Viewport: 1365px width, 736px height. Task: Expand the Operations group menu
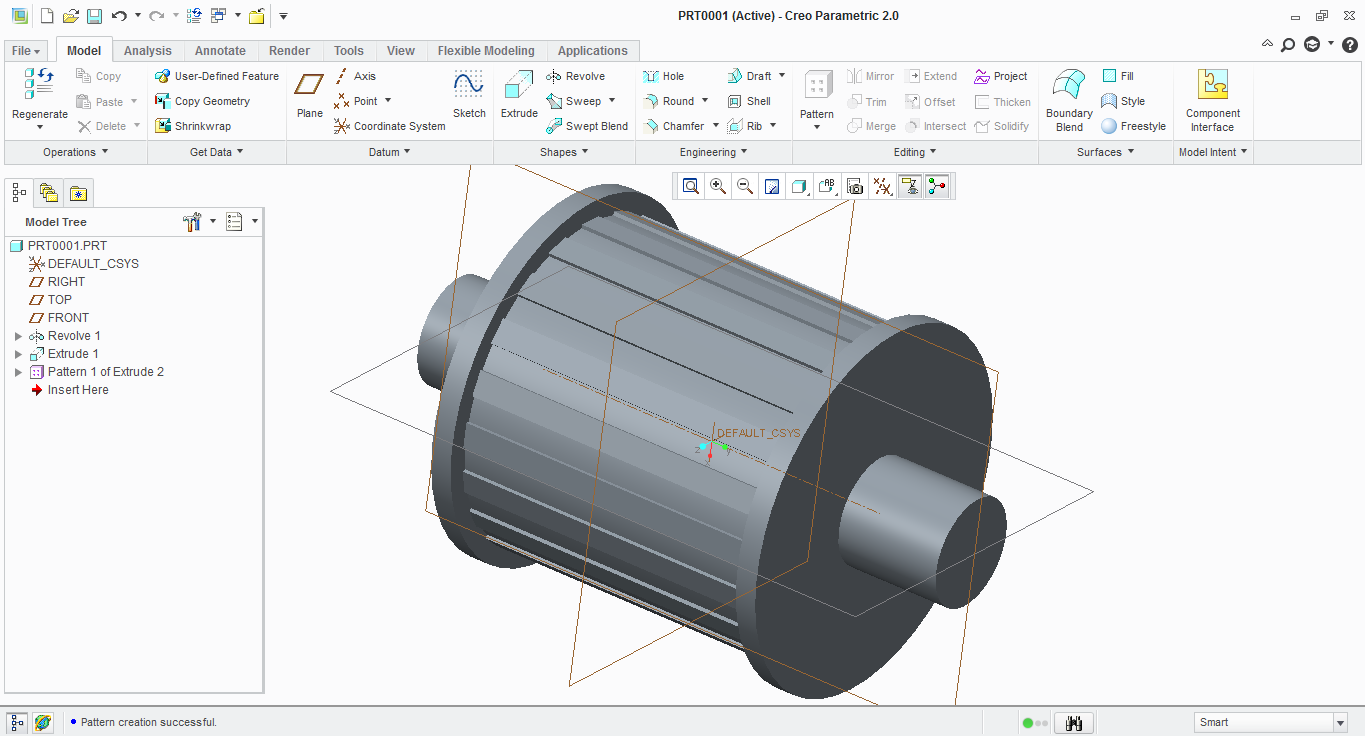pos(76,152)
